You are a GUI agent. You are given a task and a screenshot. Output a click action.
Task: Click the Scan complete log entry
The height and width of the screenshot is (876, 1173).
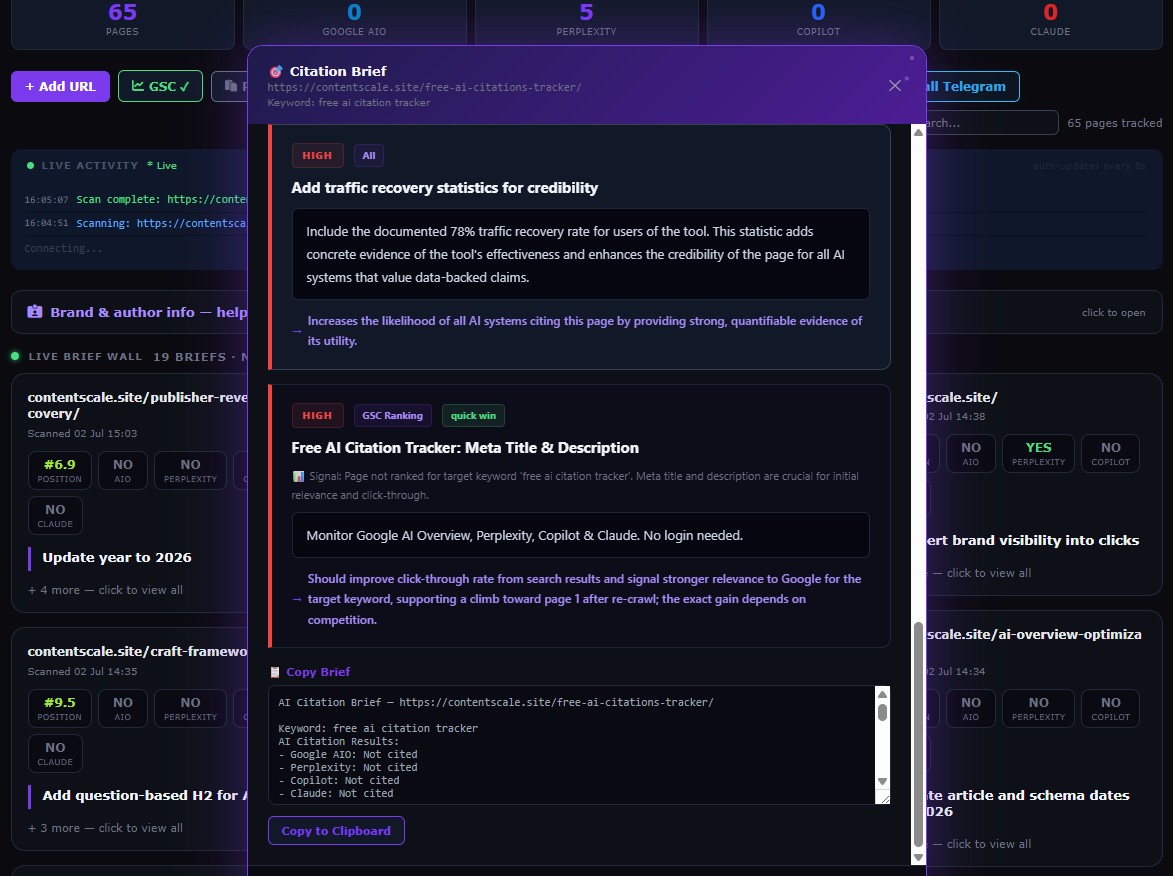(135, 199)
